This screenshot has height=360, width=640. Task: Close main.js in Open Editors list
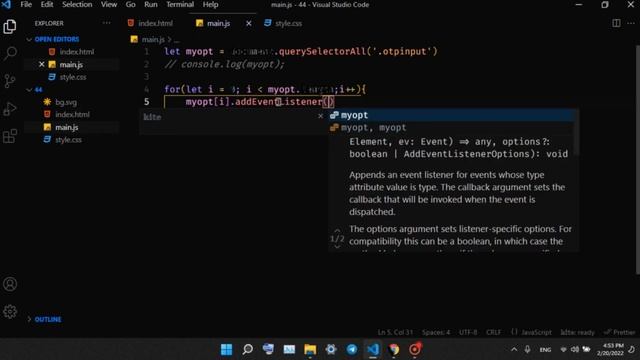pyautogui.click(x=42, y=64)
